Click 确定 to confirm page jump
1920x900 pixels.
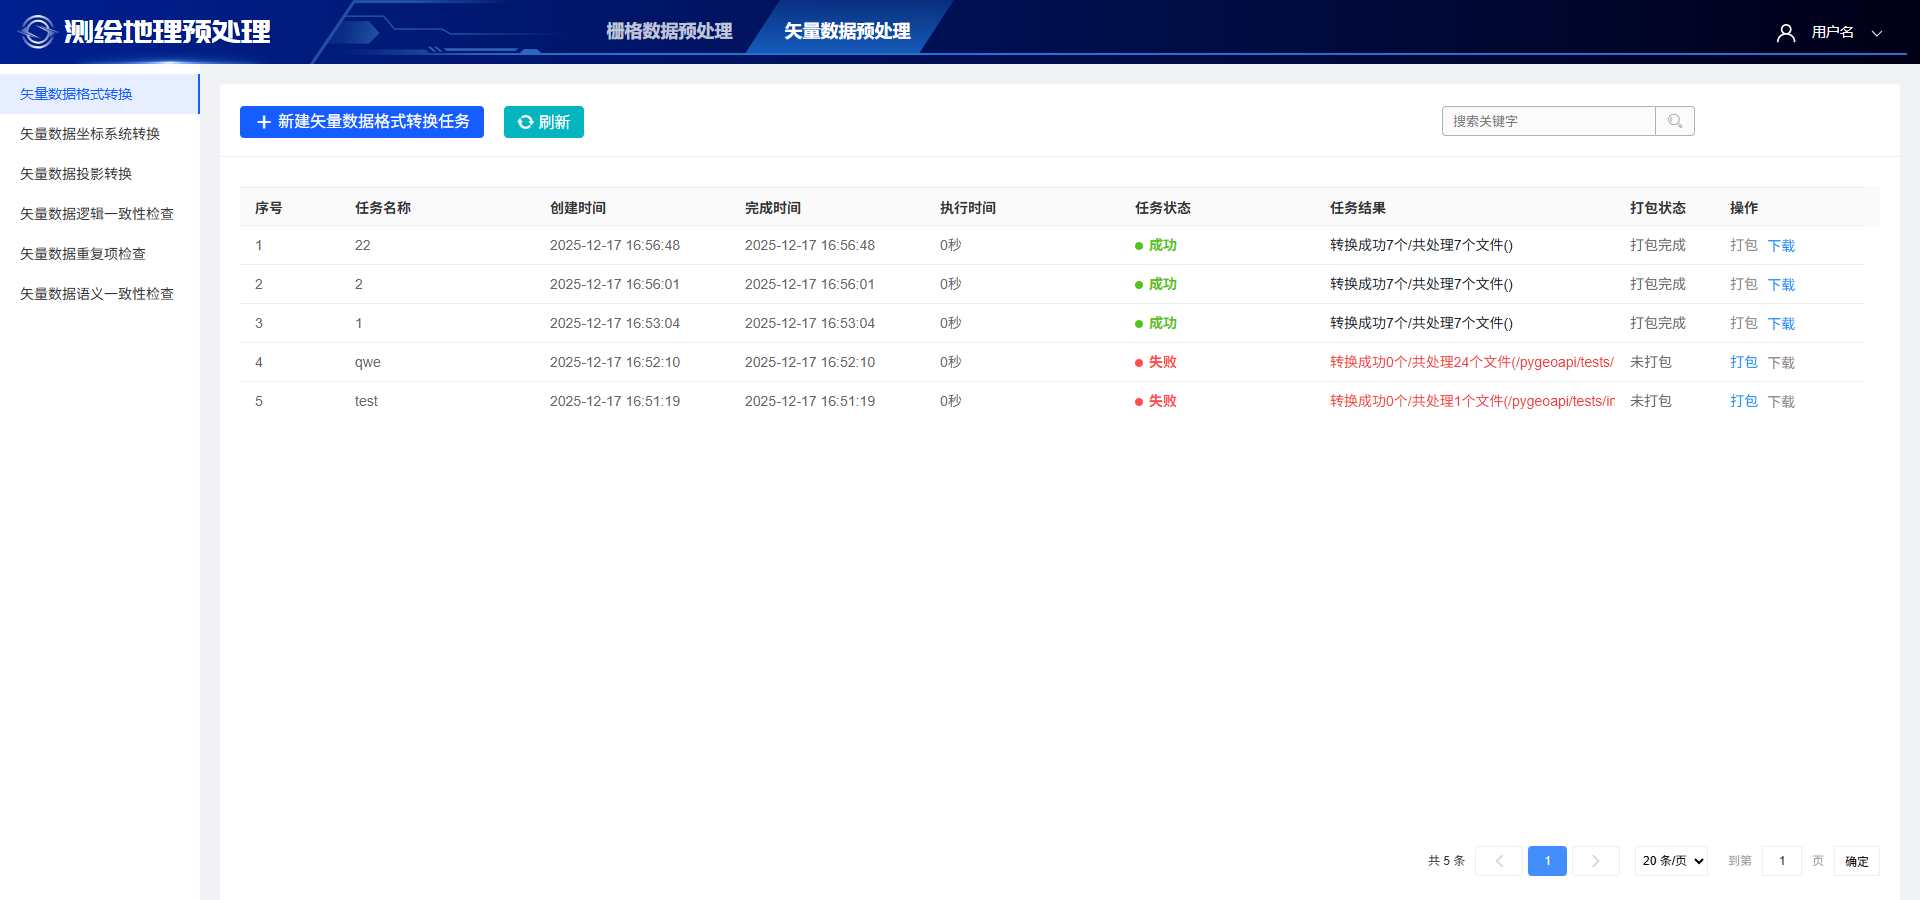pos(1856,861)
